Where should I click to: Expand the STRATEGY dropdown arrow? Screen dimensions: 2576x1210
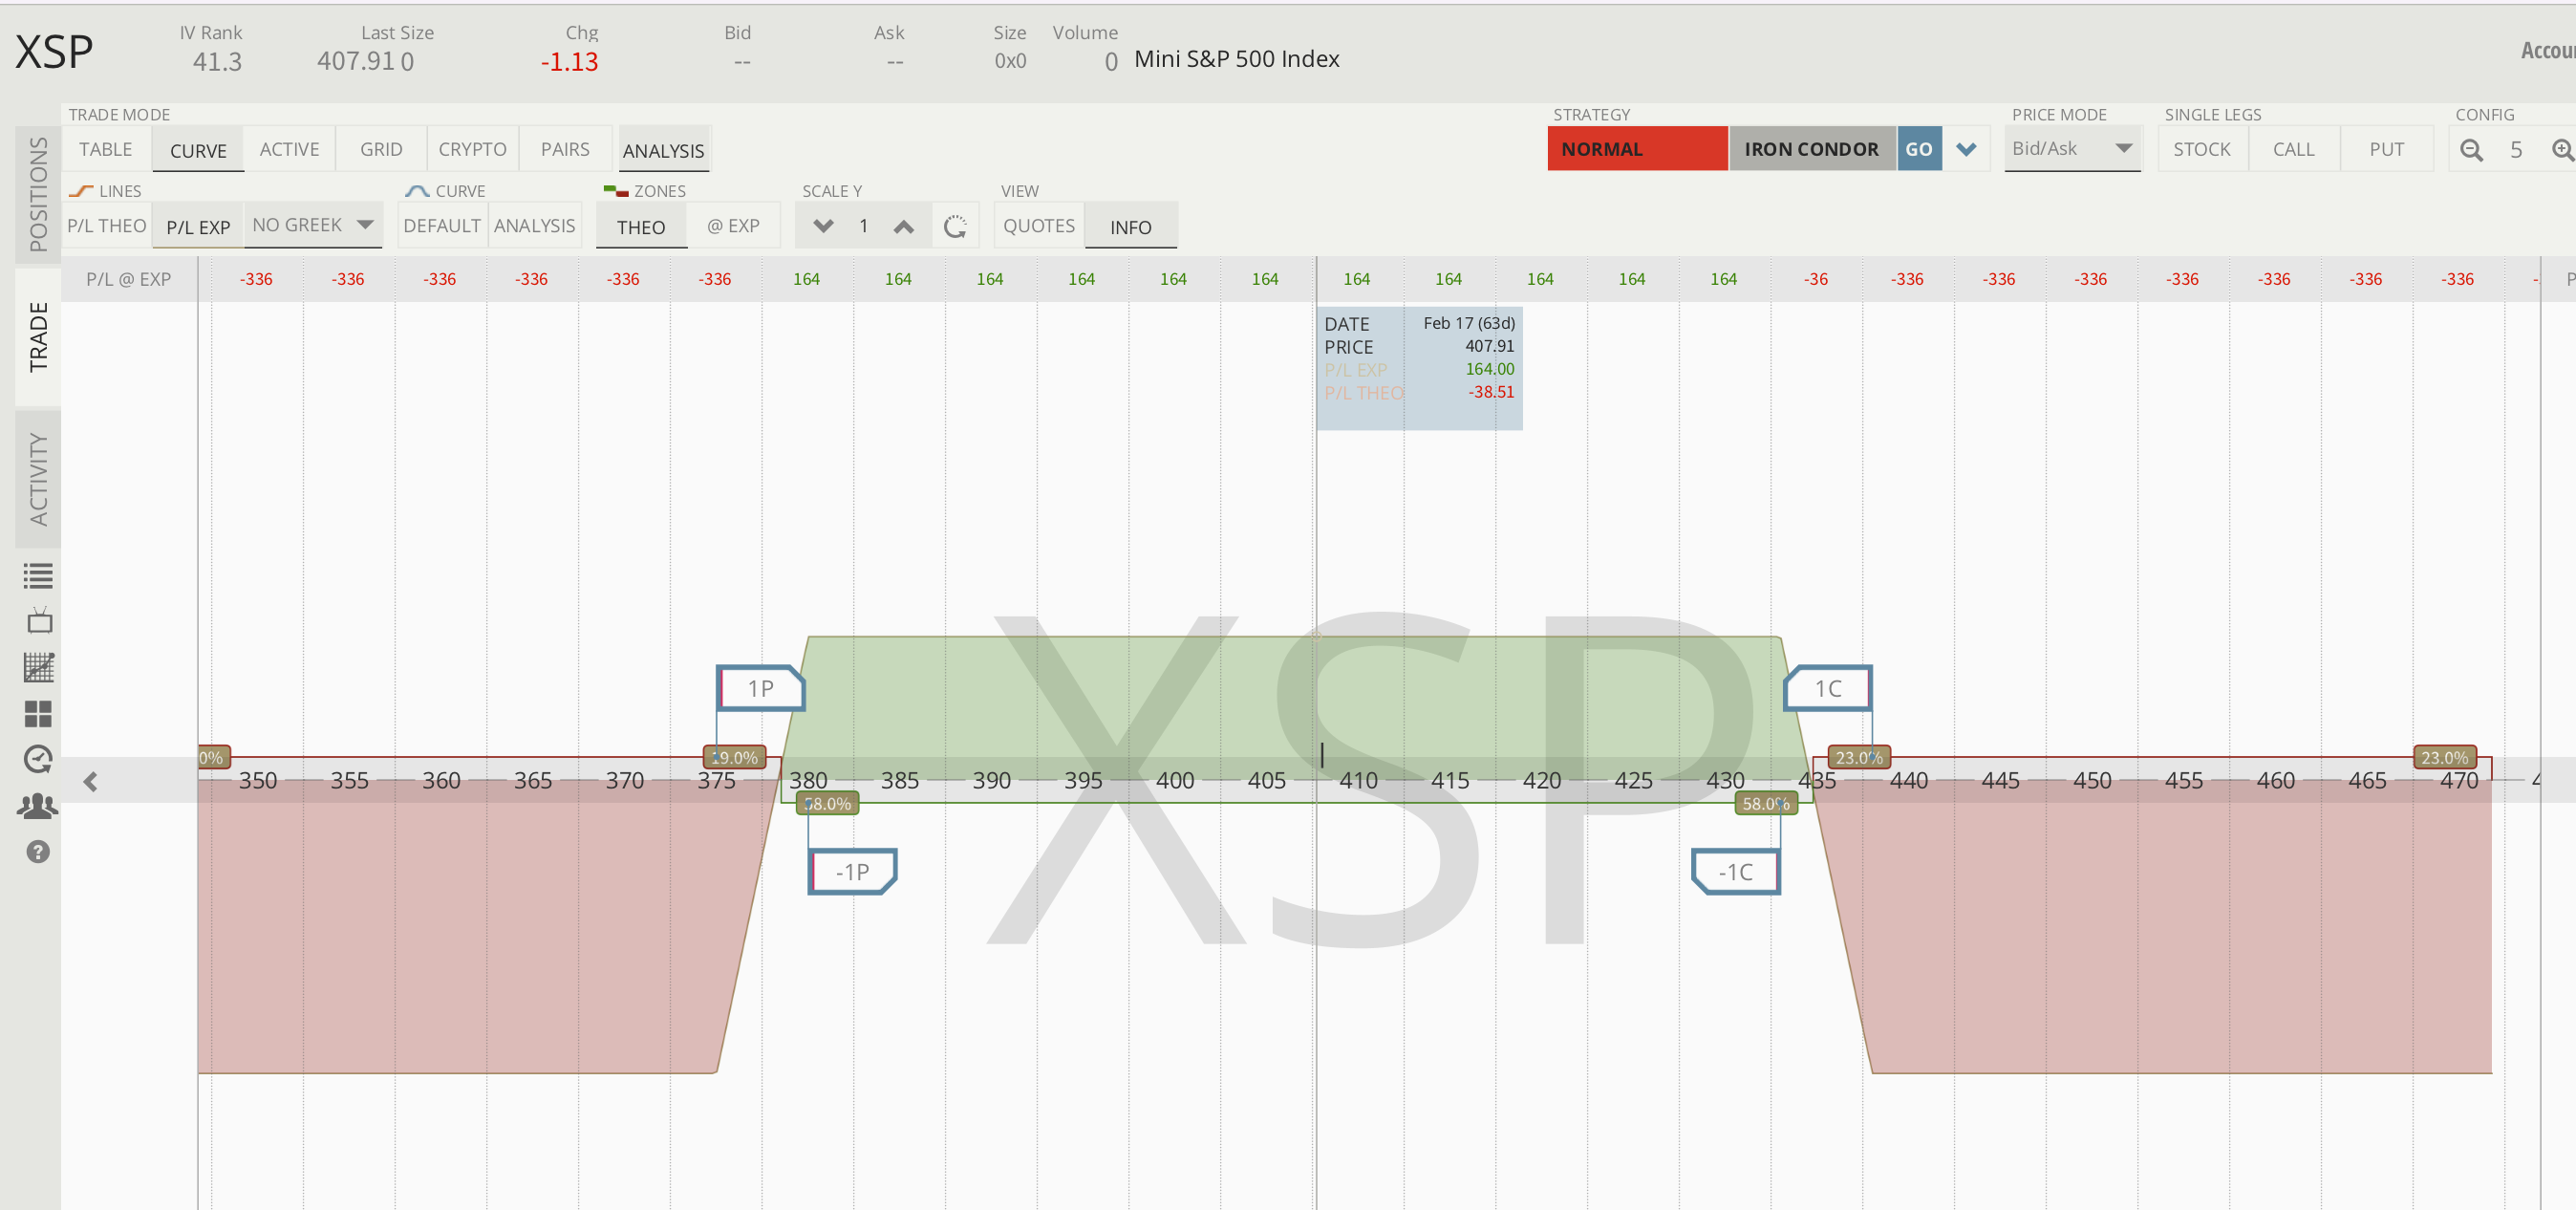click(1968, 148)
